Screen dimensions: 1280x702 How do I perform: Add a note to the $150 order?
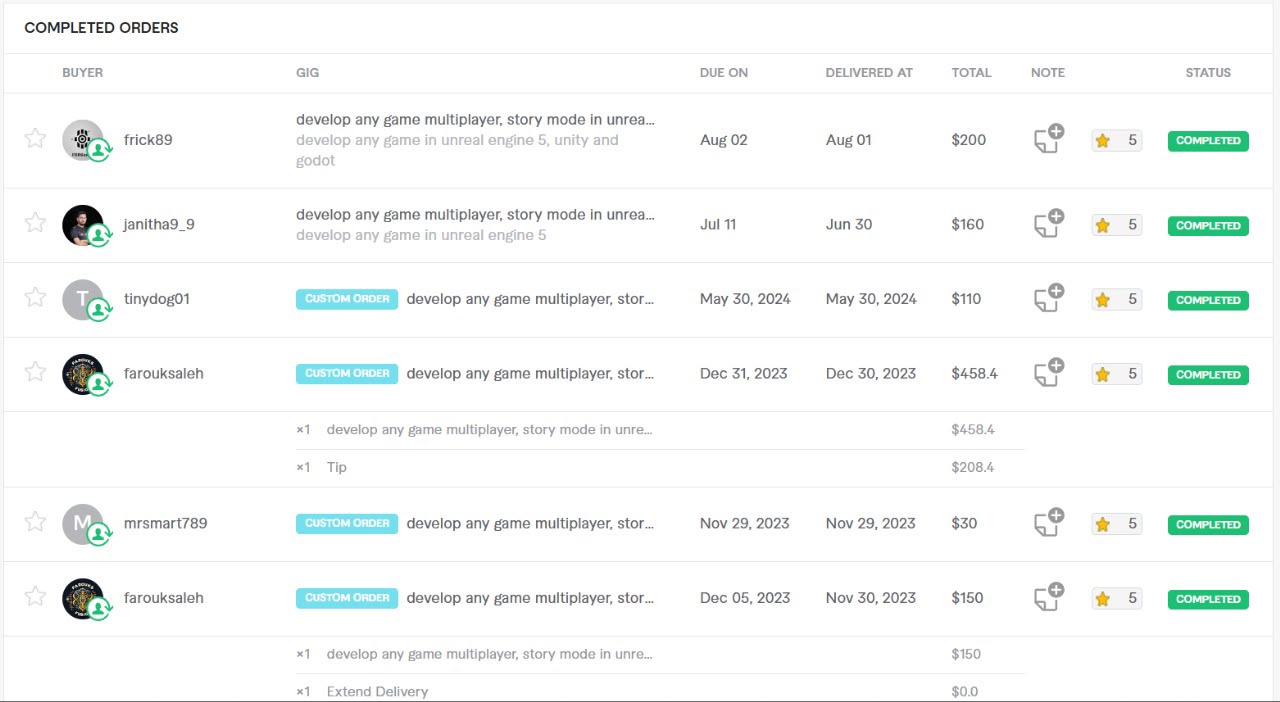pos(1048,598)
